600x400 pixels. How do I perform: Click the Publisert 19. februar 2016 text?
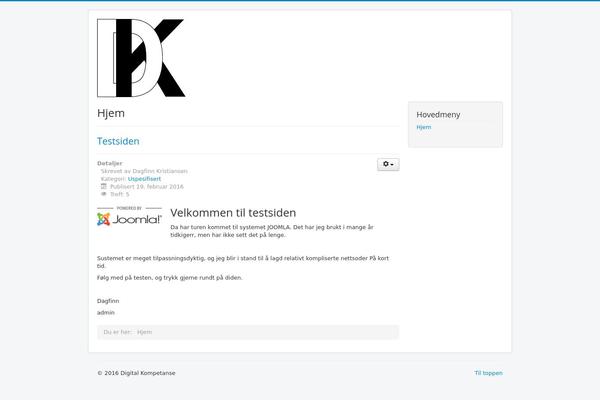pyautogui.click(x=147, y=186)
